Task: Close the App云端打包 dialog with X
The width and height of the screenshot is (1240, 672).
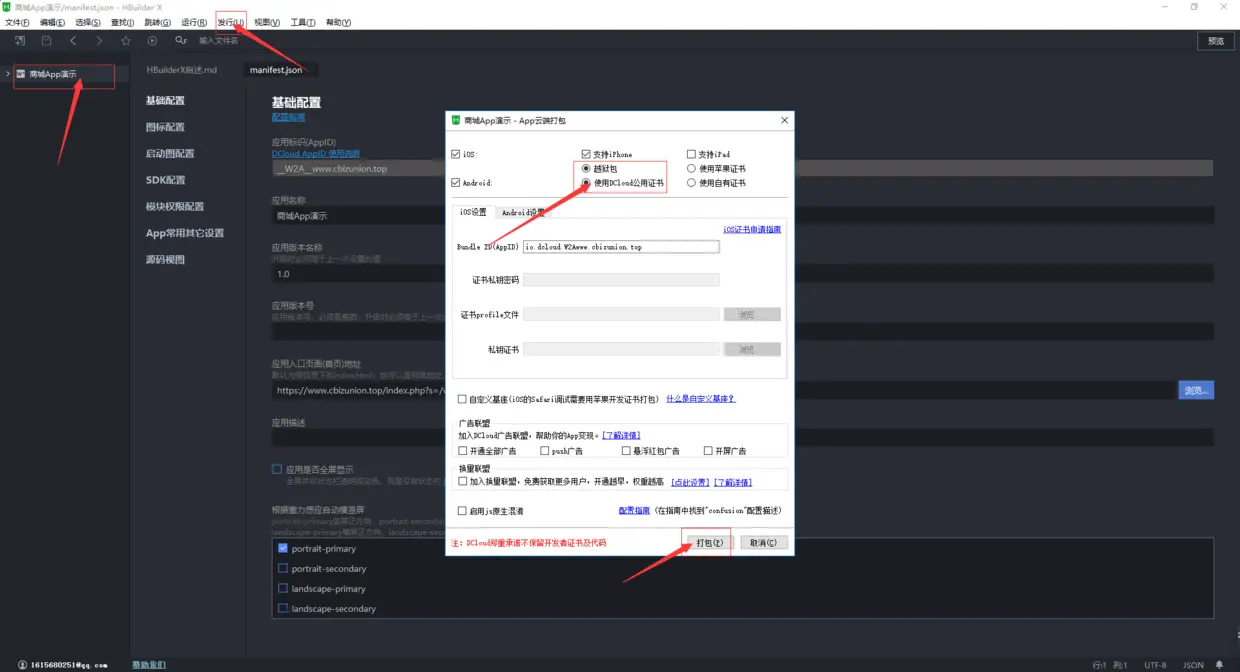Action: tap(783, 120)
